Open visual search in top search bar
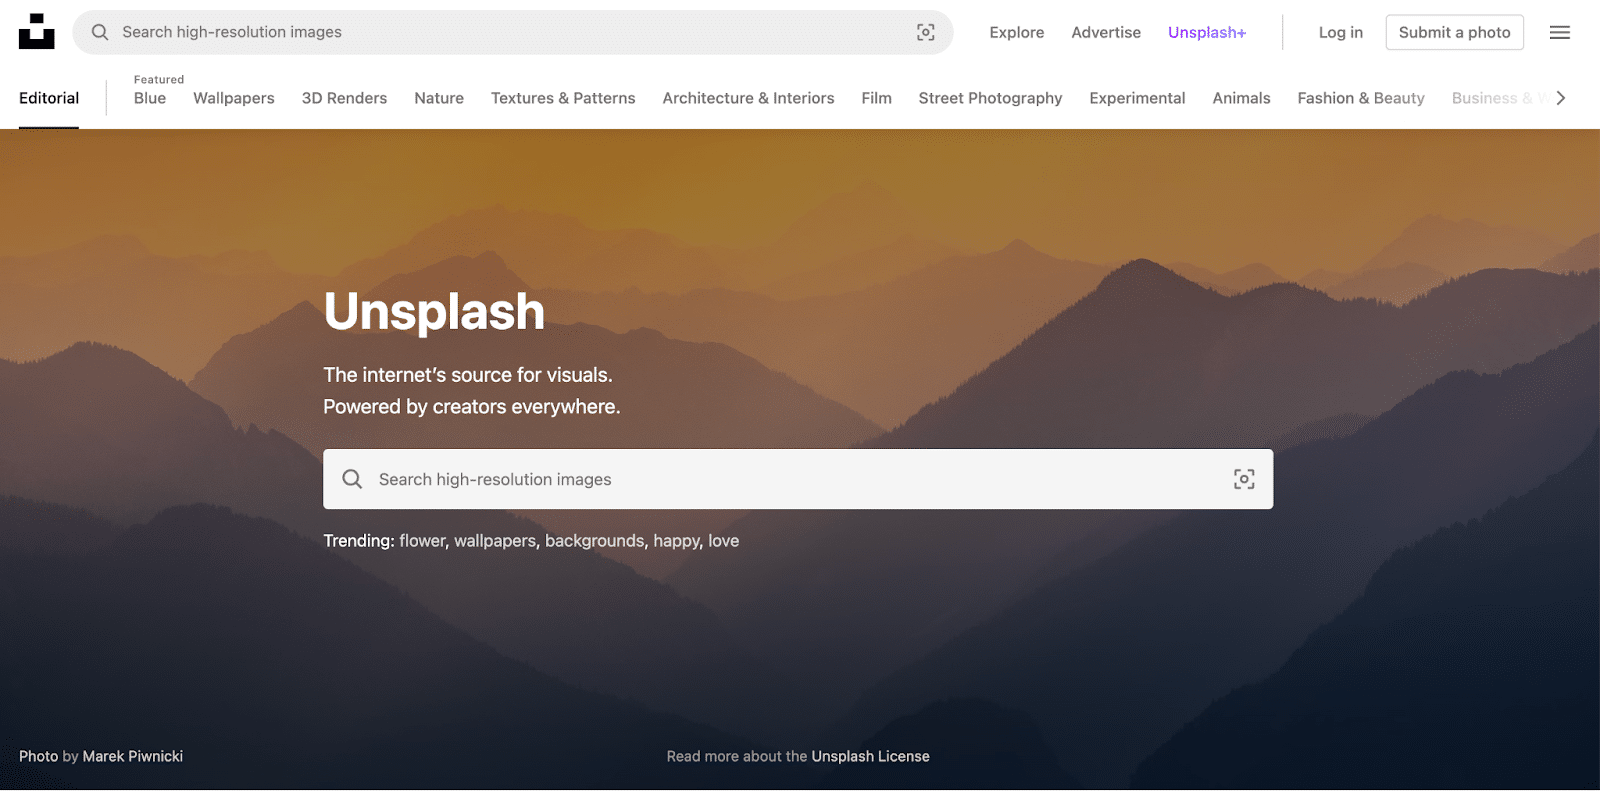1600x791 pixels. tap(926, 32)
